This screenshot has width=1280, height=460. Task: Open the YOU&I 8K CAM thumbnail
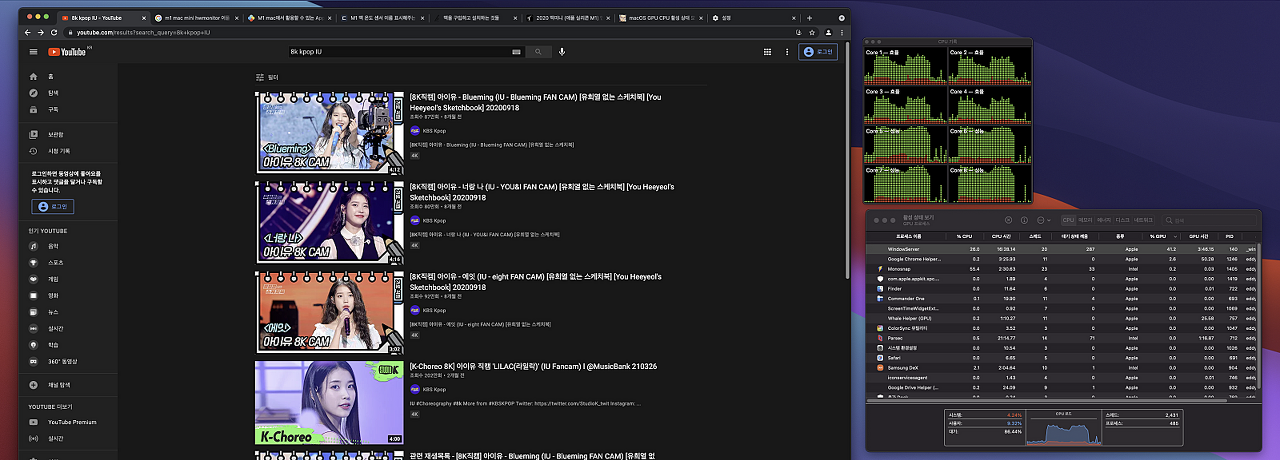click(x=329, y=223)
